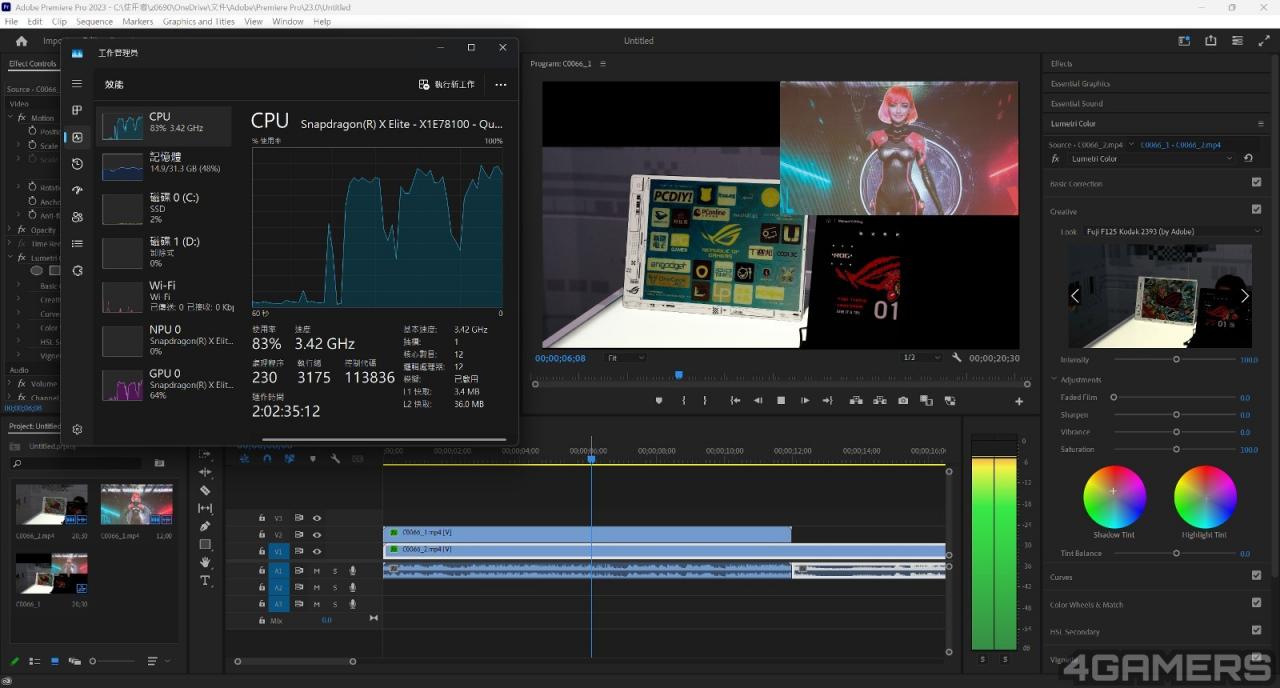Click the Export Frame camera icon
Screen dimensions: 1280x688
point(903,401)
